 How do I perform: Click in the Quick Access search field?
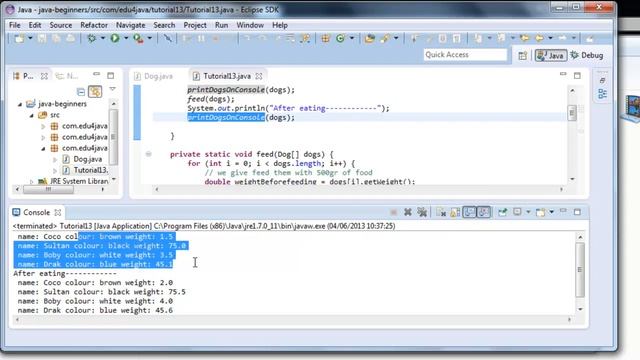click(x=465, y=55)
